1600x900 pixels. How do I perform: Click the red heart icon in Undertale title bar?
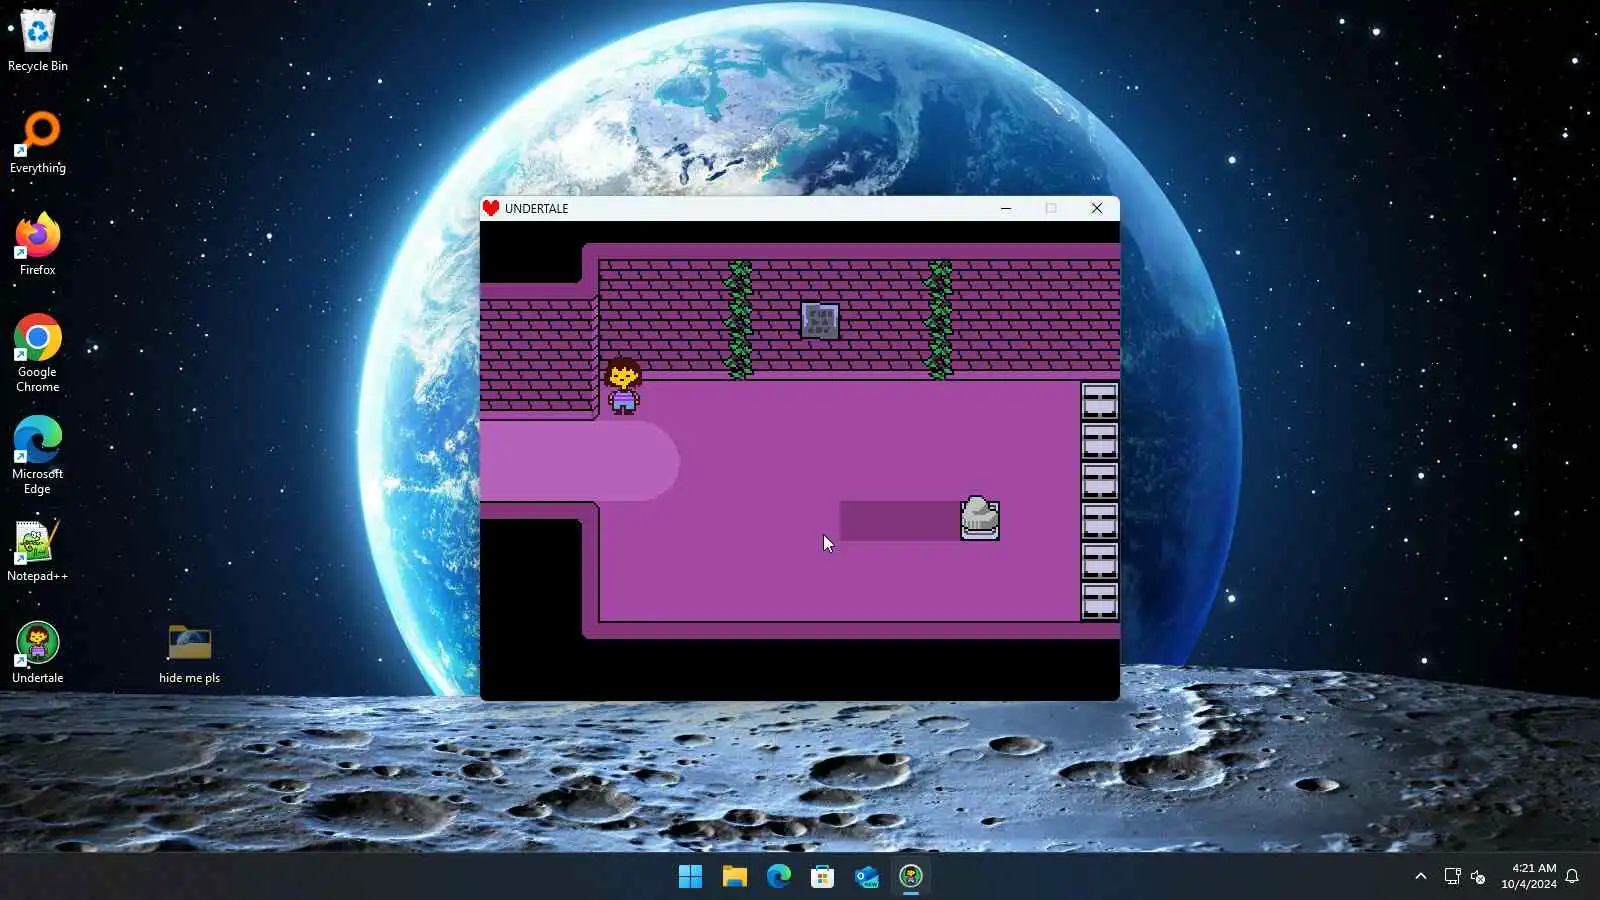tap(490, 208)
